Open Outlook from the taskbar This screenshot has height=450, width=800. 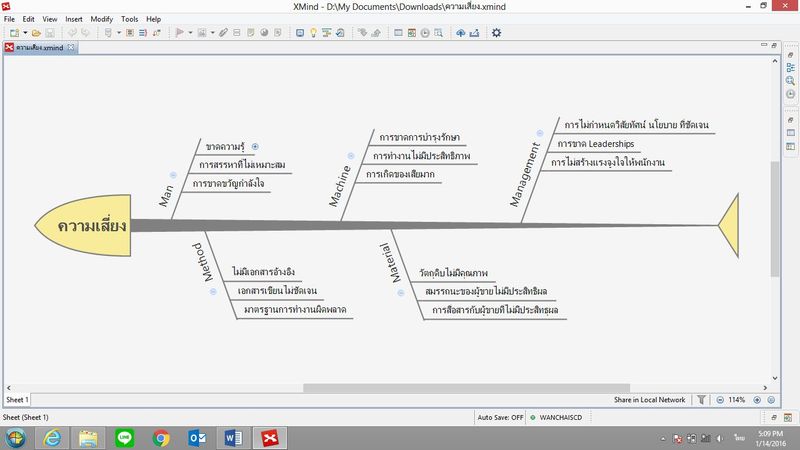coord(197,438)
